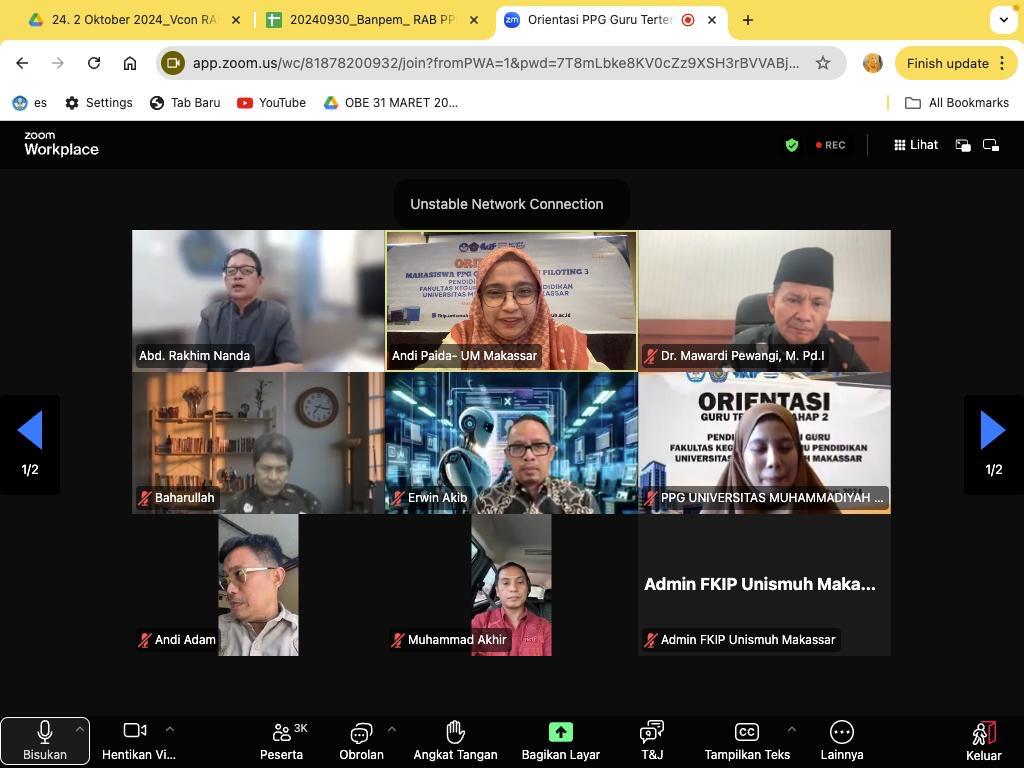The width and height of the screenshot is (1024, 768).
Task: Expand caption options caret beside Tampilkan Teks
Action: point(792,728)
